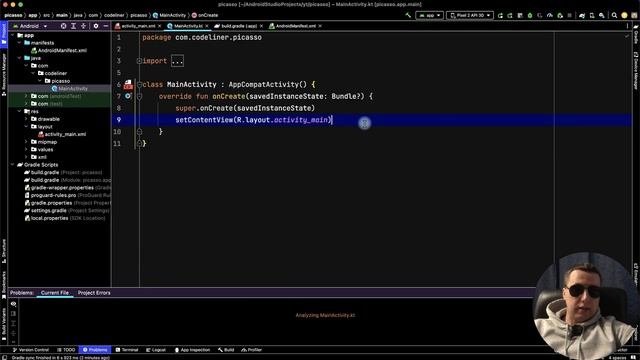Open the profiler gauge toolbar icon

pos(550,16)
